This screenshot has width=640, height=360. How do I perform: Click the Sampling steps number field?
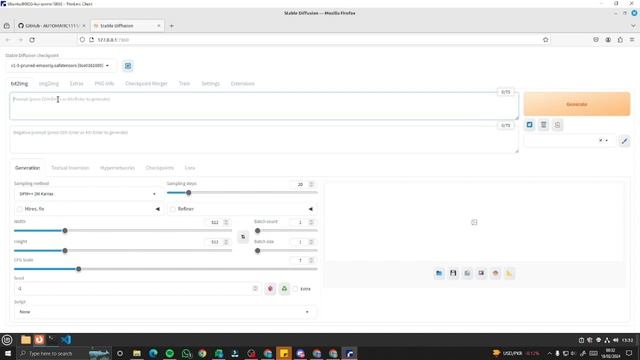click(x=302, y=184)
